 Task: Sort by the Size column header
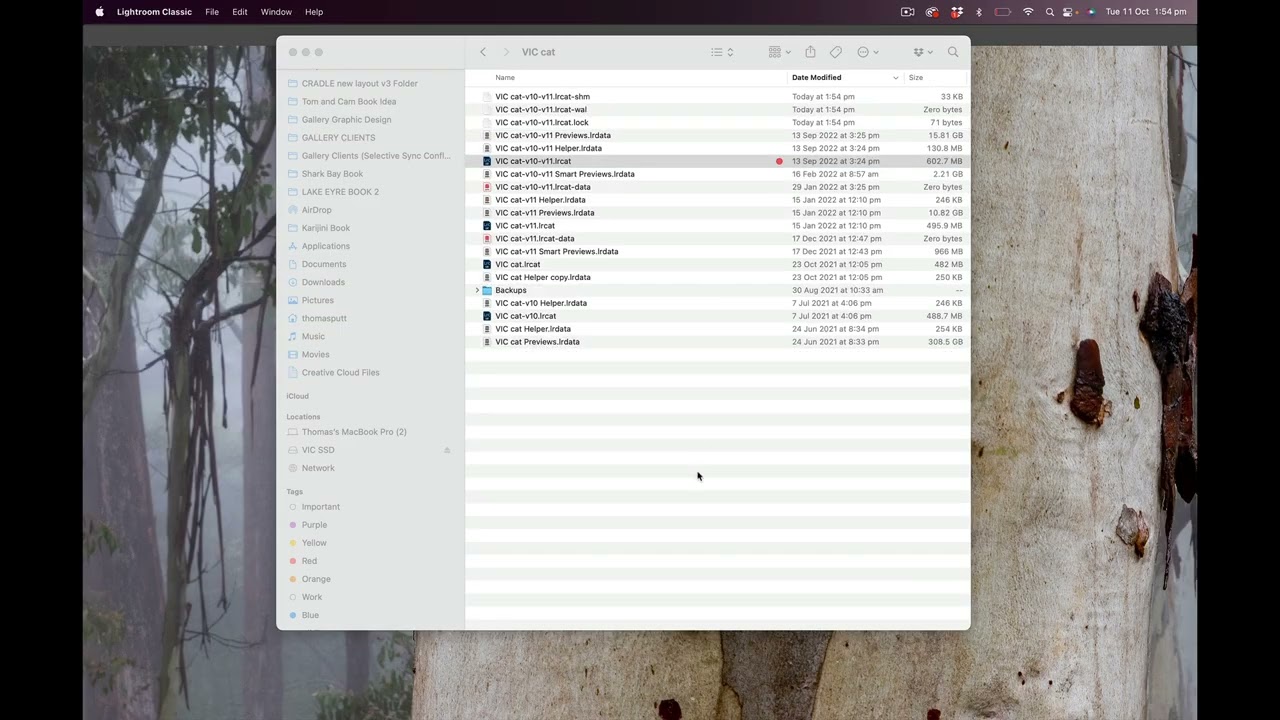coord(916,77)
